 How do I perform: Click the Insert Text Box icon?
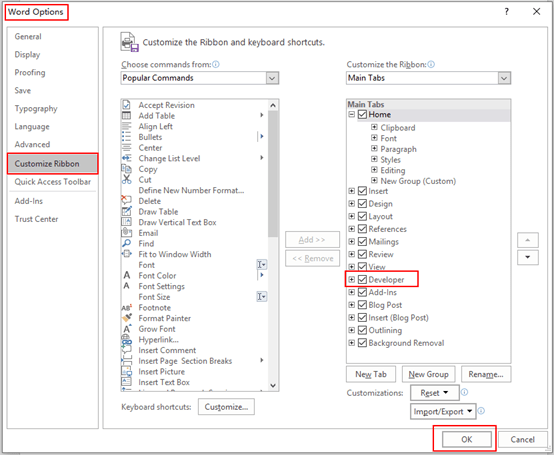(126, 382)
